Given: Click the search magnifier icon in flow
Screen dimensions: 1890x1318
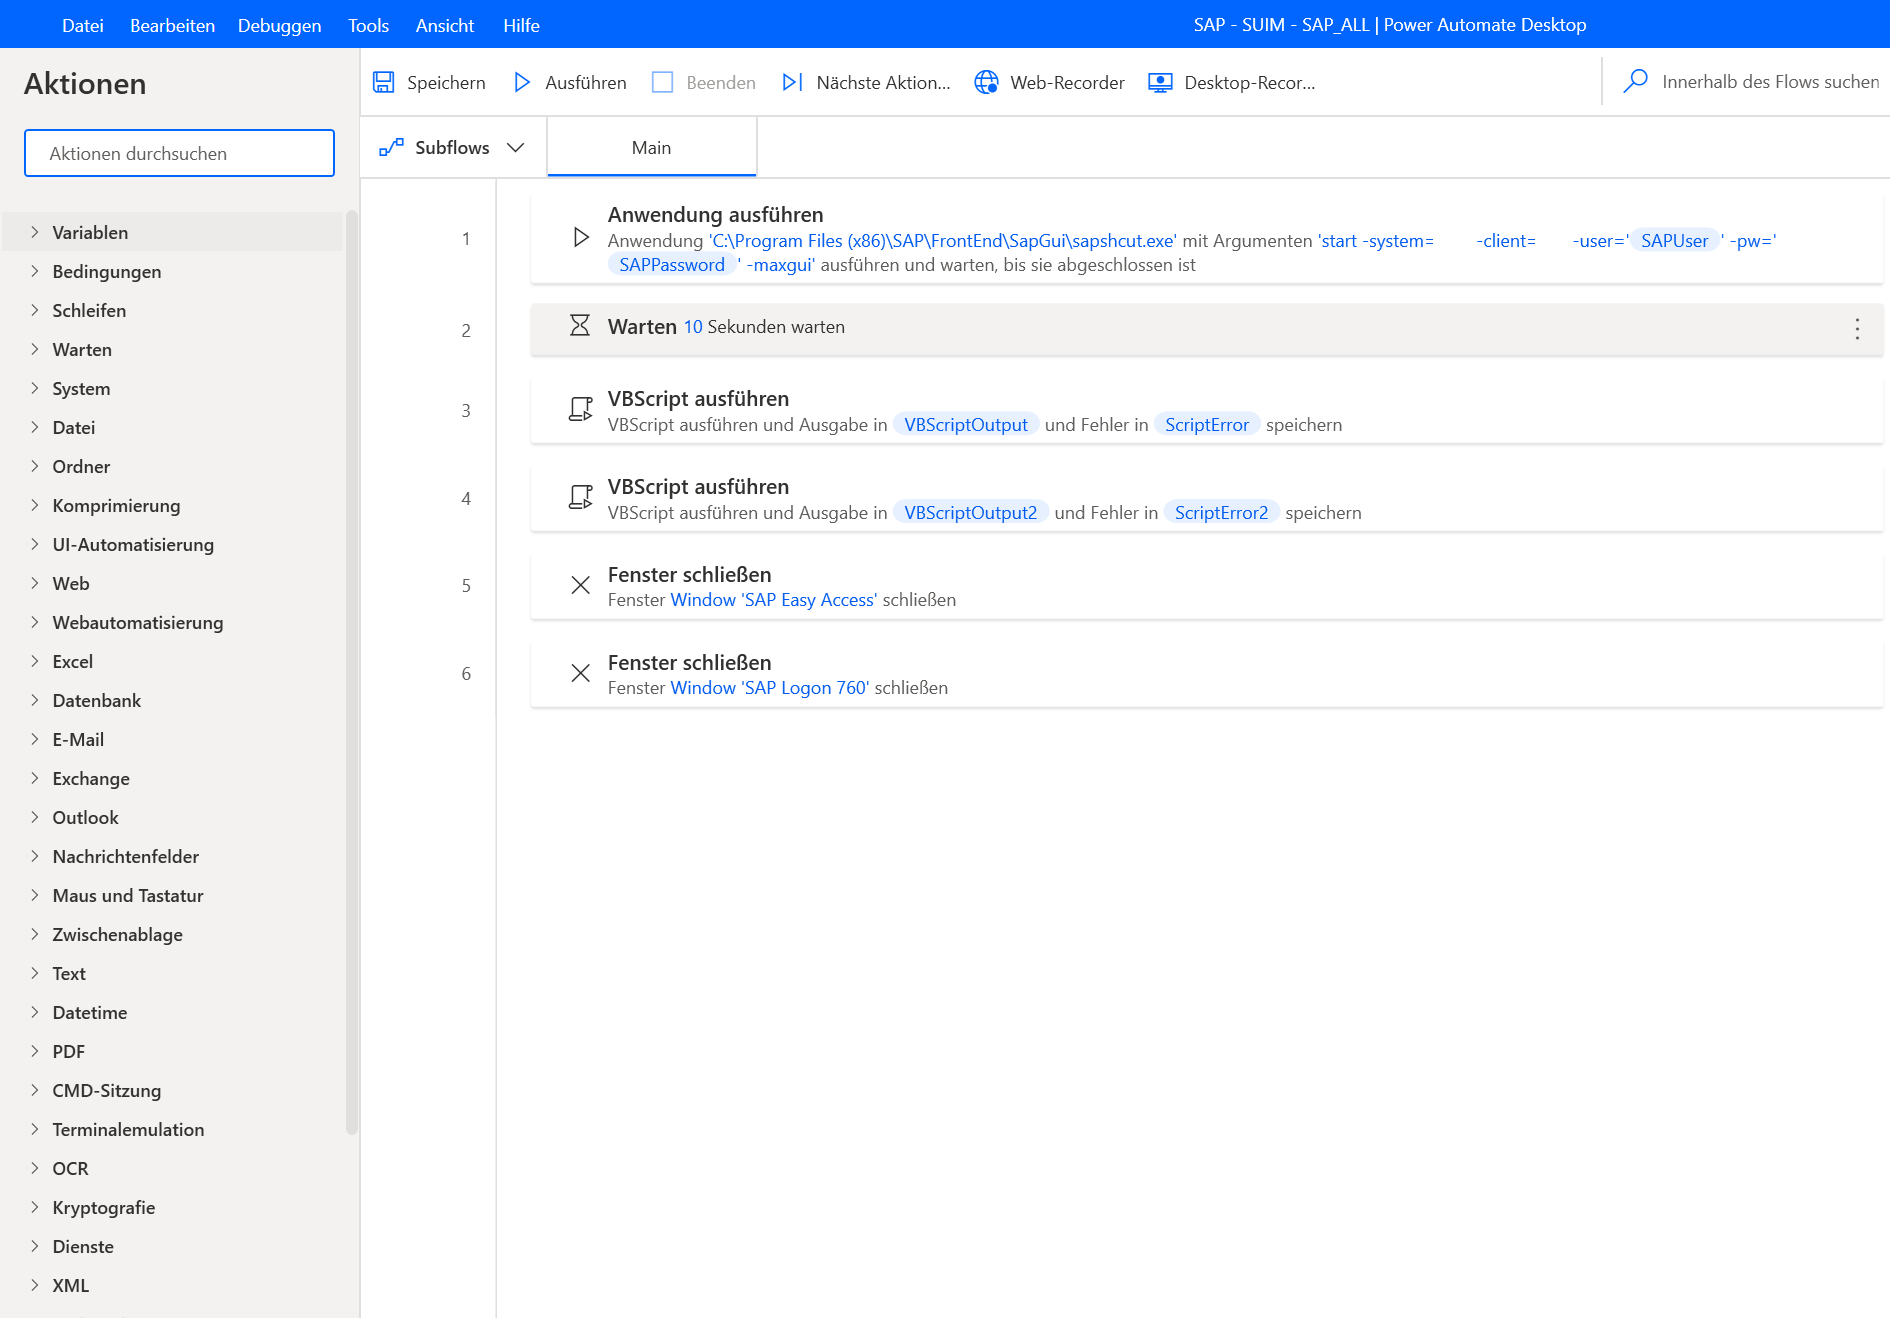Looking at the screenshot, I should pos(1635,81).
